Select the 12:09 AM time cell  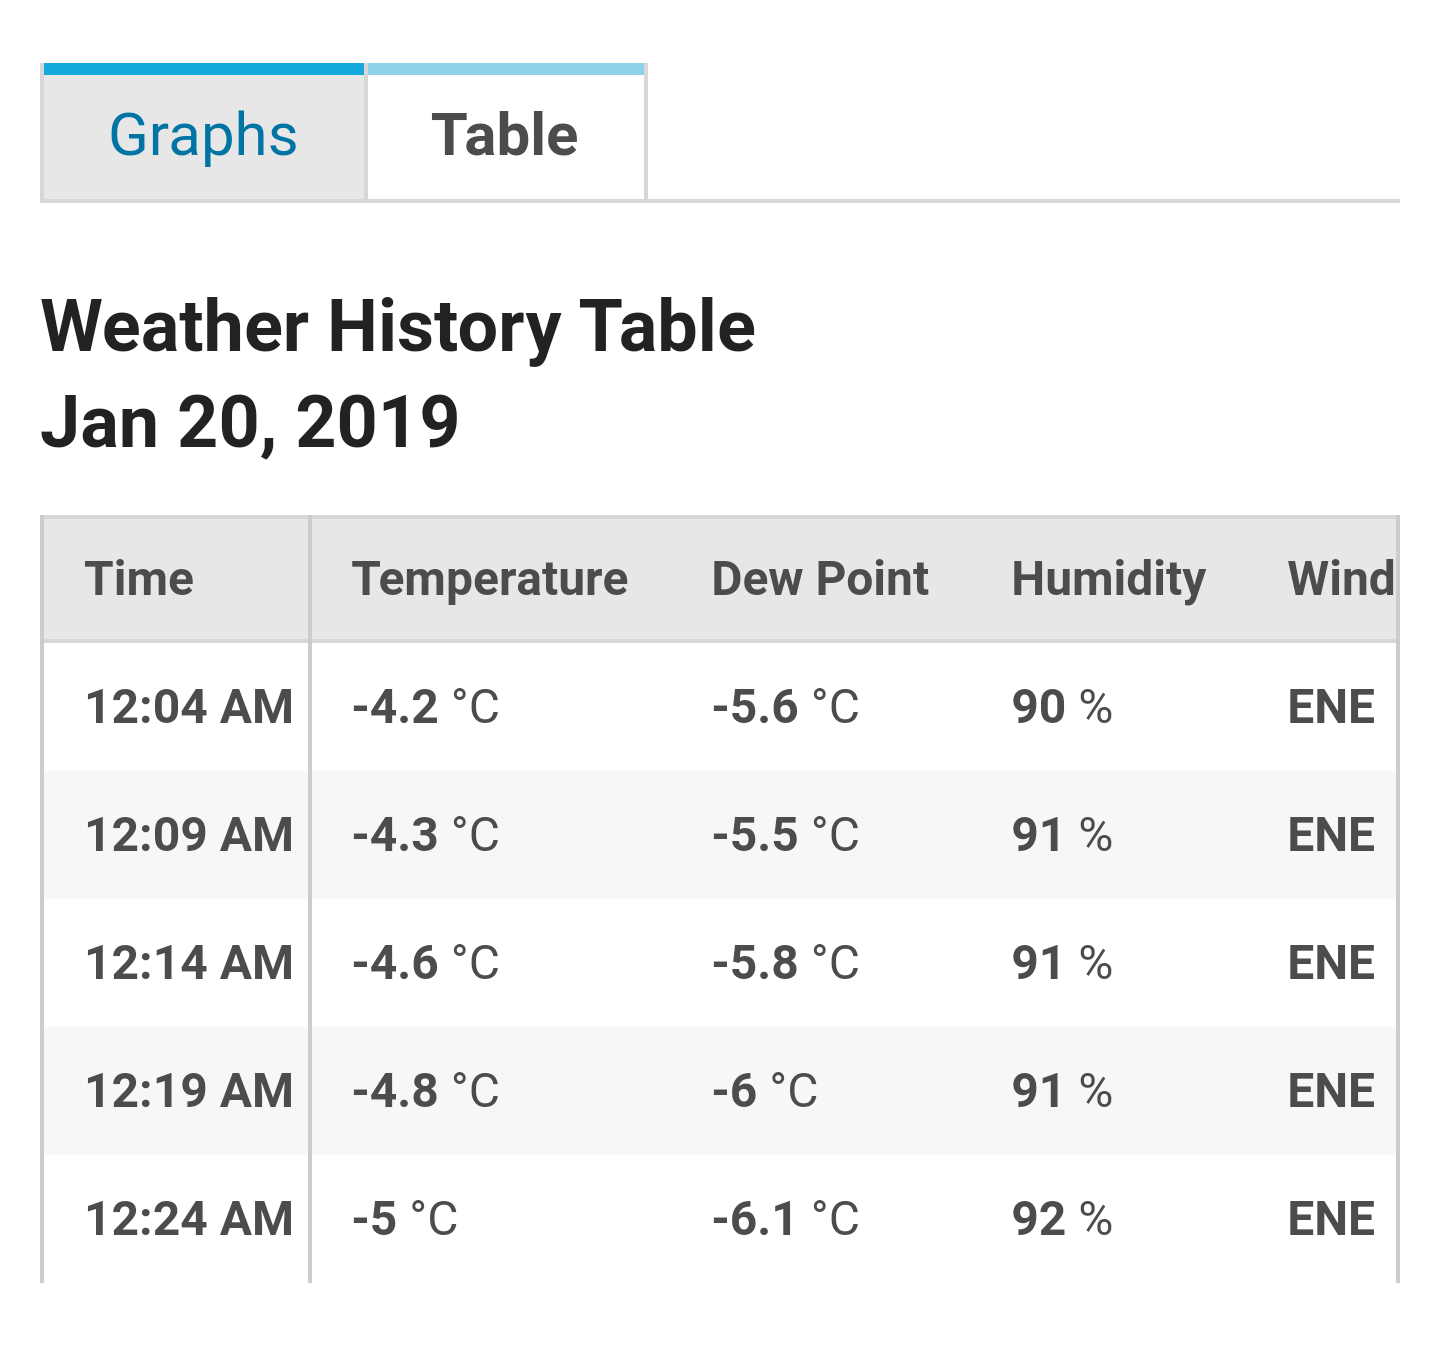[x=189, y=835]
